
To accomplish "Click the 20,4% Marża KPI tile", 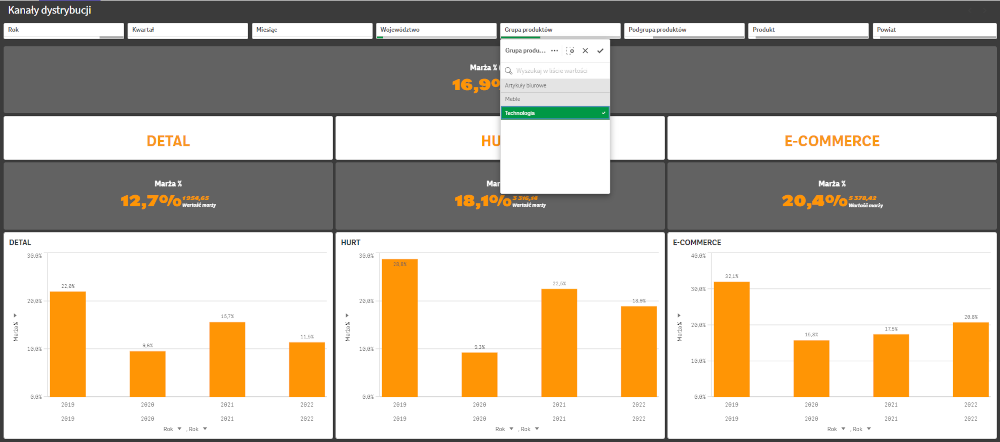I will click(832, 196).
